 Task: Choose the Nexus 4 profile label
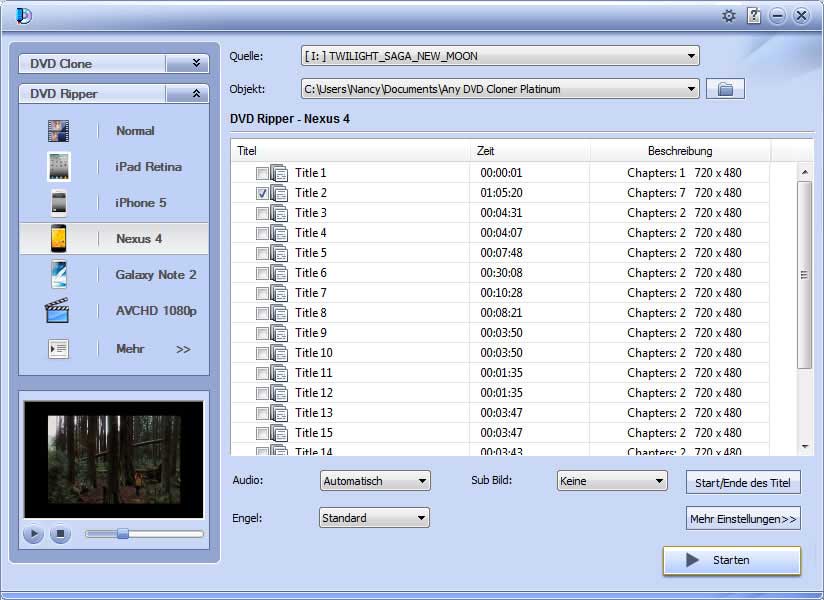[x=139, y=239]
